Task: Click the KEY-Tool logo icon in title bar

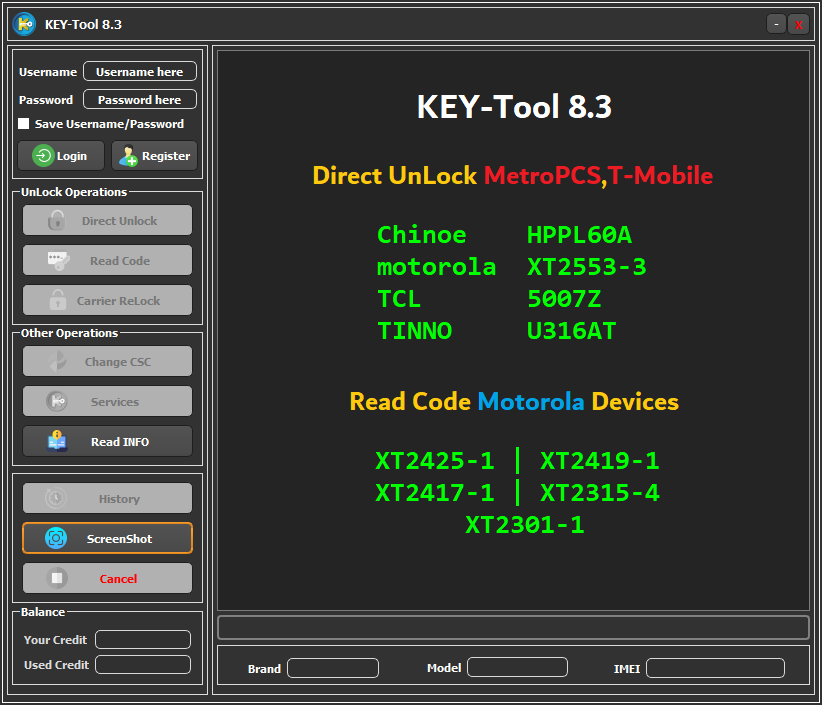Action: (24, 24)
